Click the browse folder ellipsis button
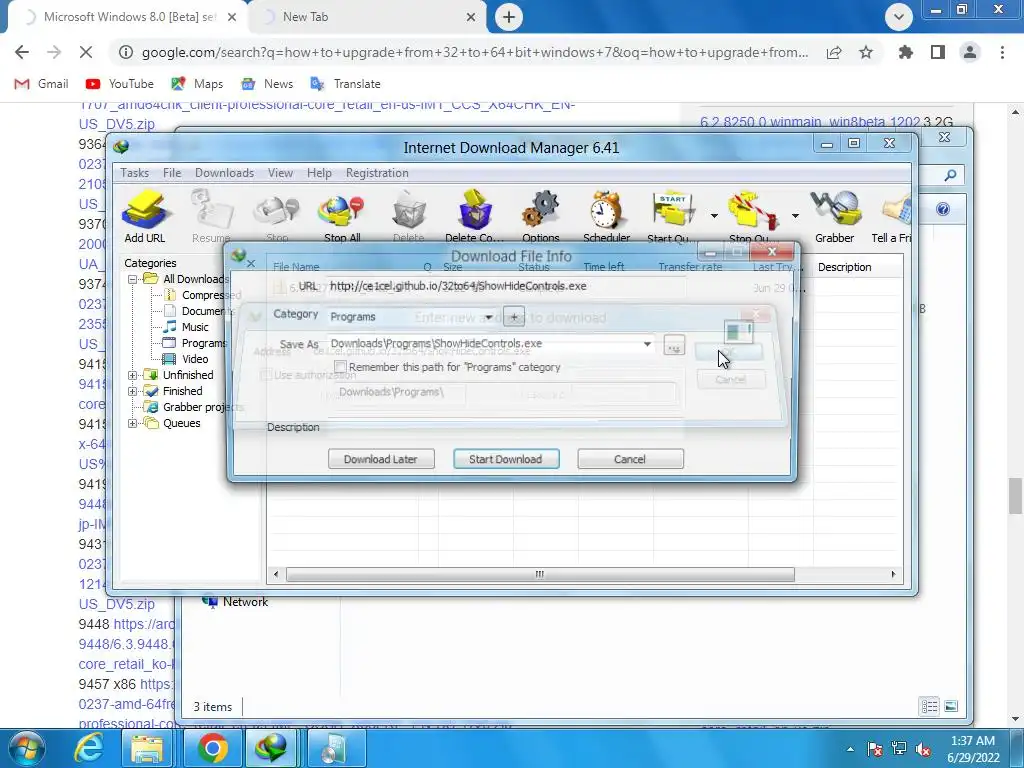1024x768 pixels. pos(674,345)
